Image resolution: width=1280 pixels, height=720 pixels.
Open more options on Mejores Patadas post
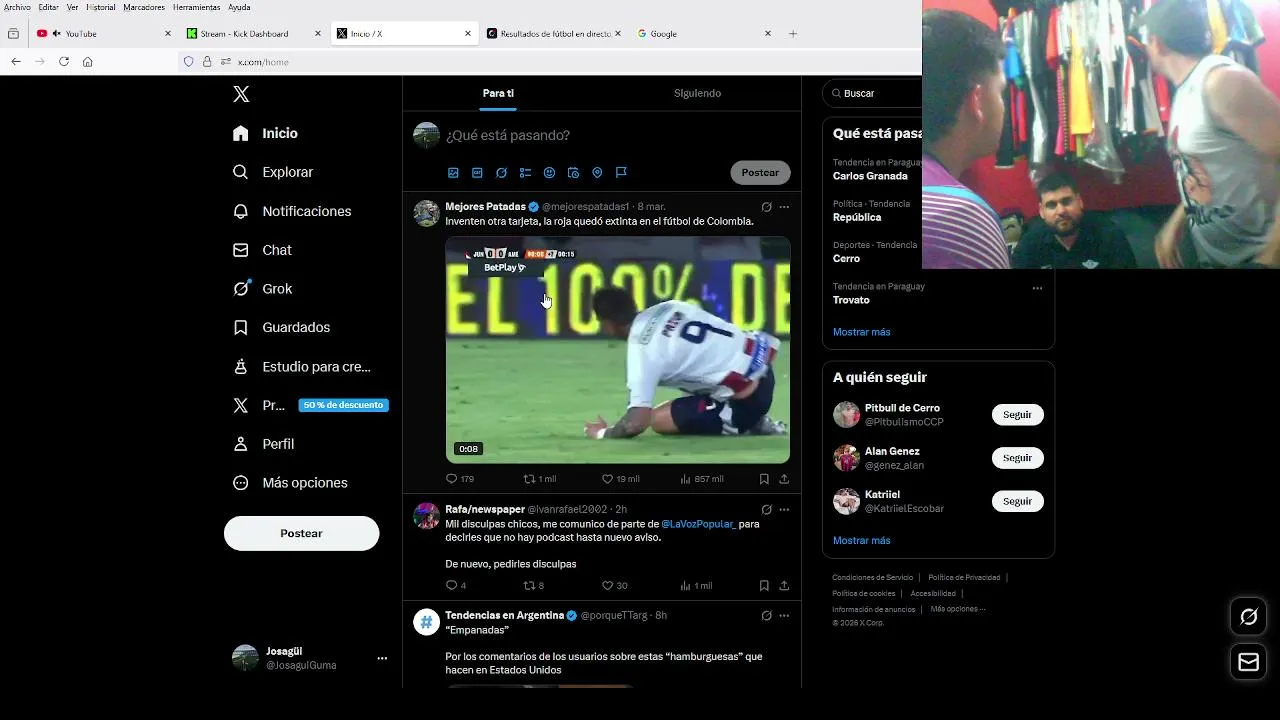point(784,207)
